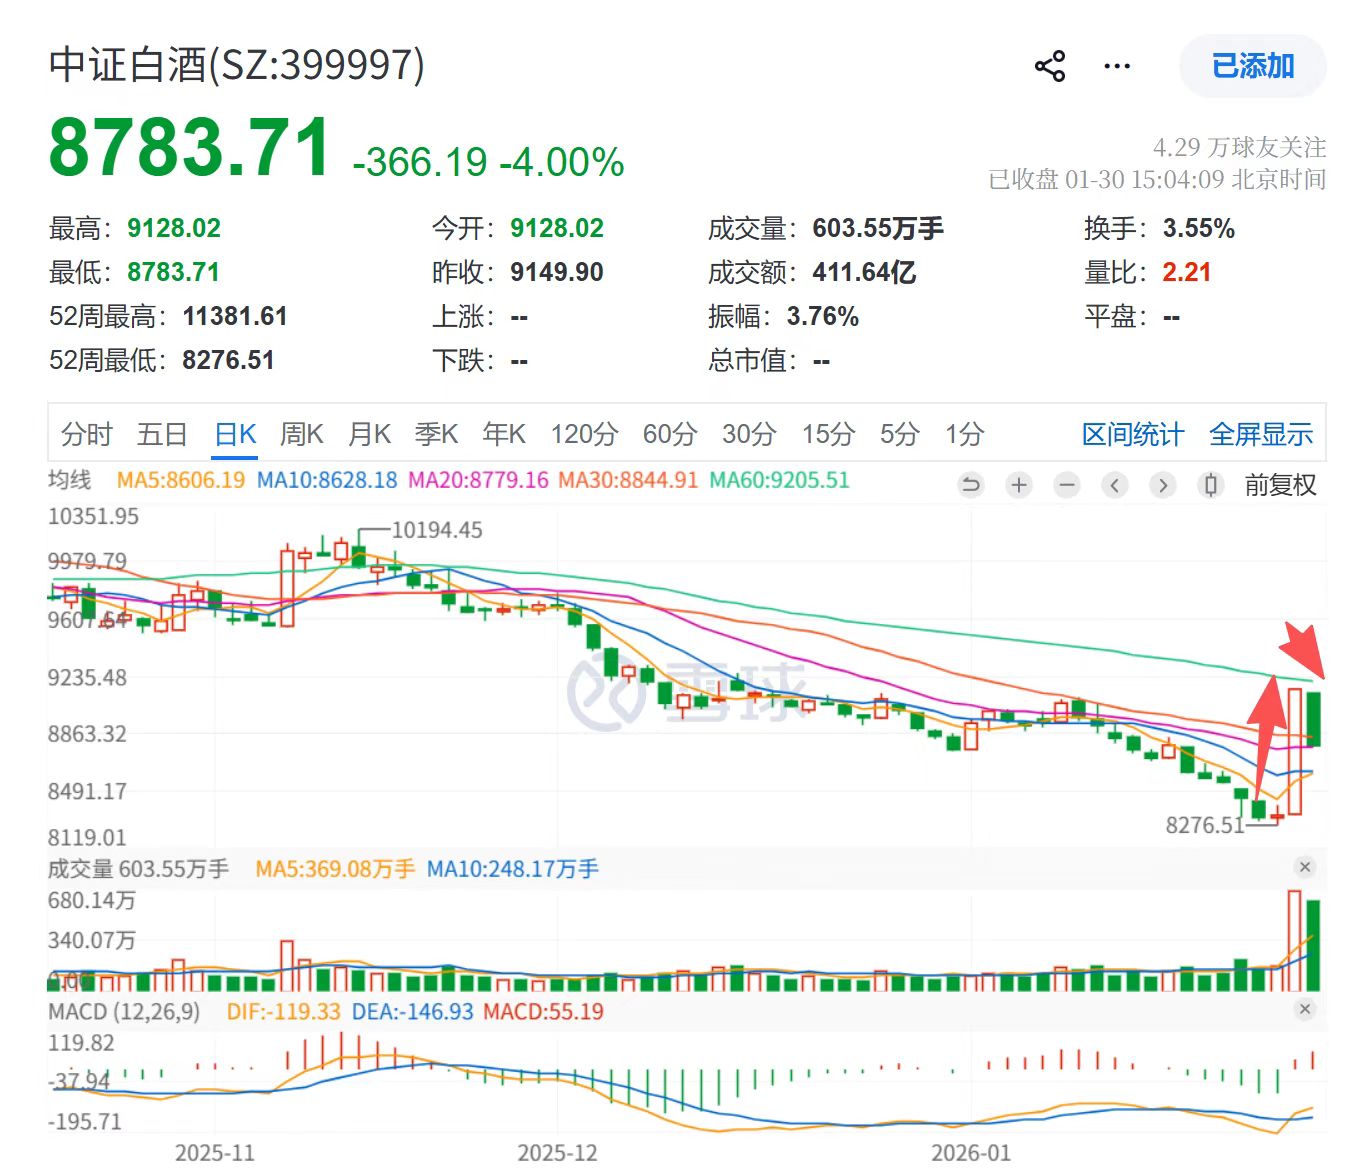The image size is (1352, 1172).
Task: Click the 量比 value 2.21
Action: pyautogui.click(x=1187, y=273)
